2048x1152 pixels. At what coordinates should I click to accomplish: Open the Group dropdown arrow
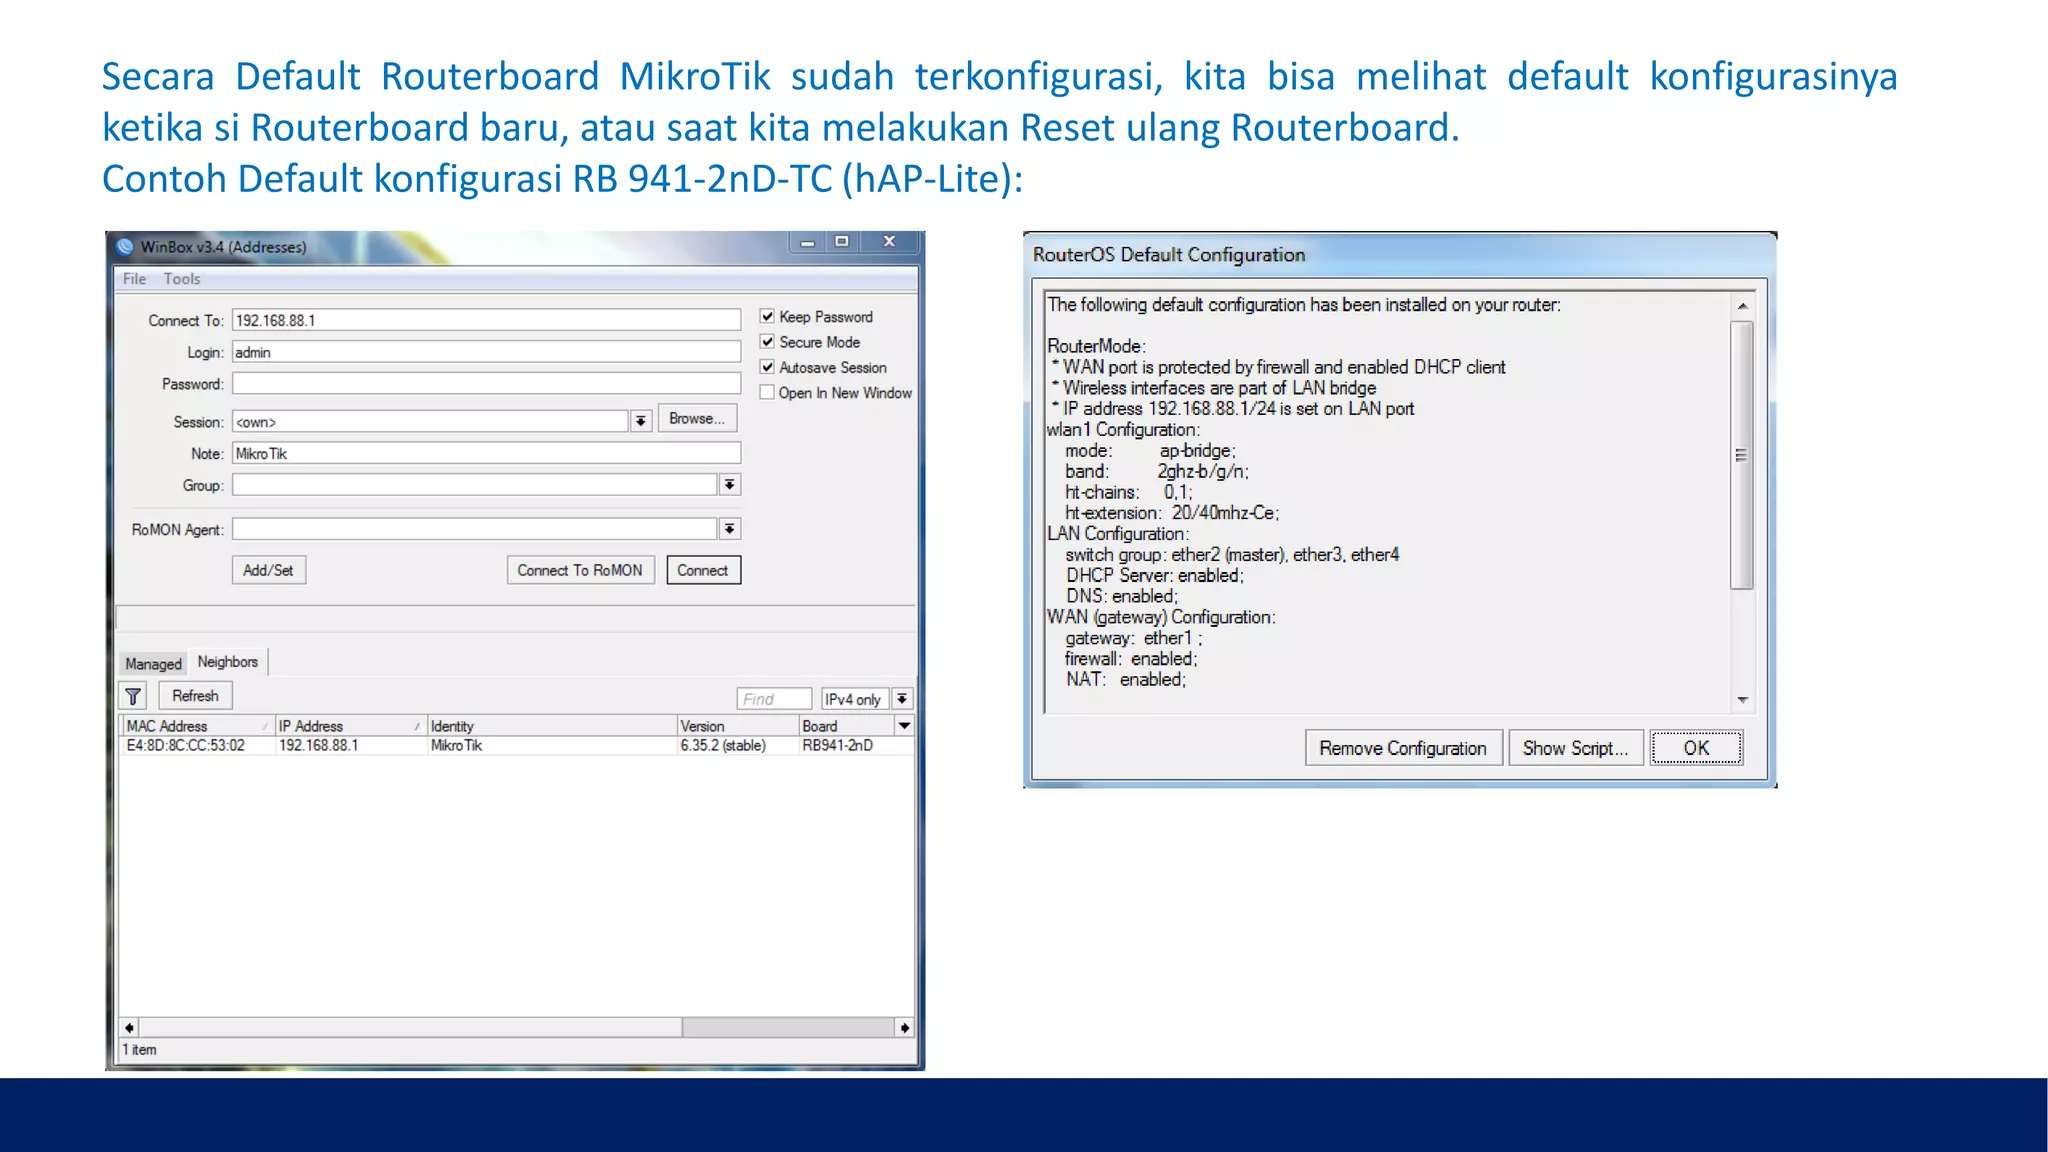click(730, 485)
